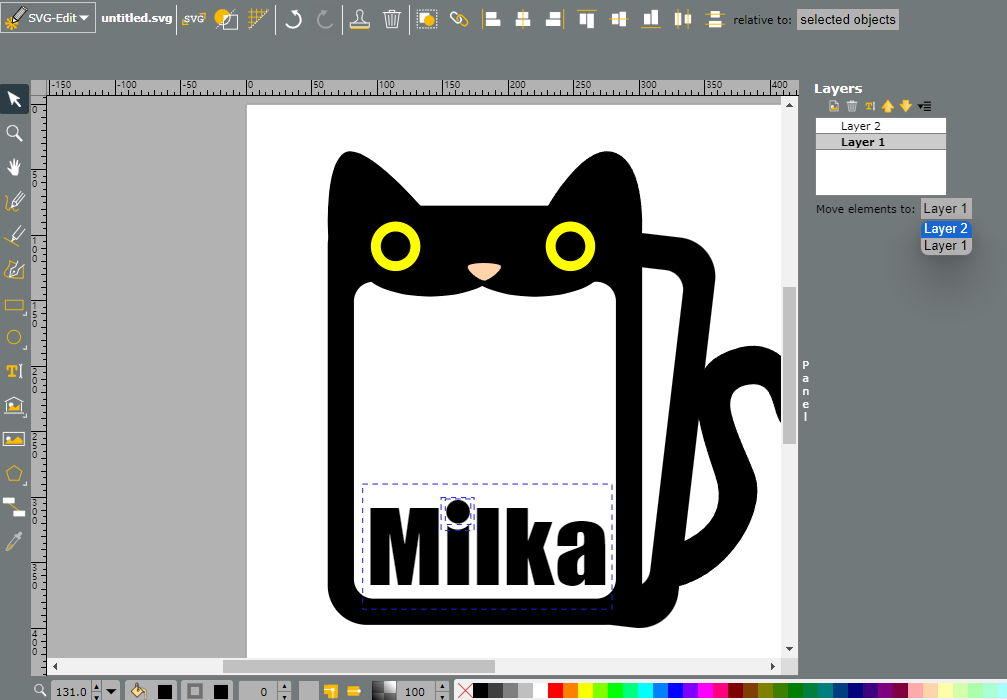The width and height of the screenshot is (1007, 700).
Task: Pick the red swatch in the color palette
Action: 555,691
